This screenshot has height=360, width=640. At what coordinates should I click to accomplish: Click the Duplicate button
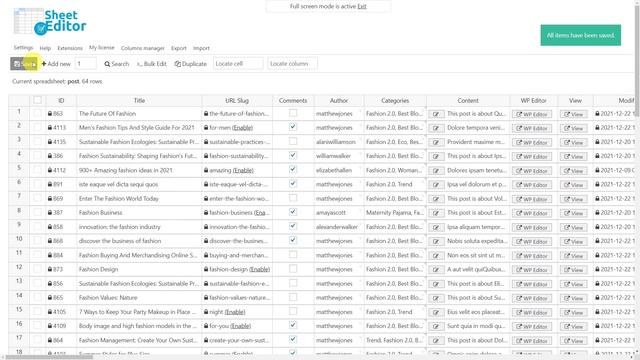pos(191,64)
